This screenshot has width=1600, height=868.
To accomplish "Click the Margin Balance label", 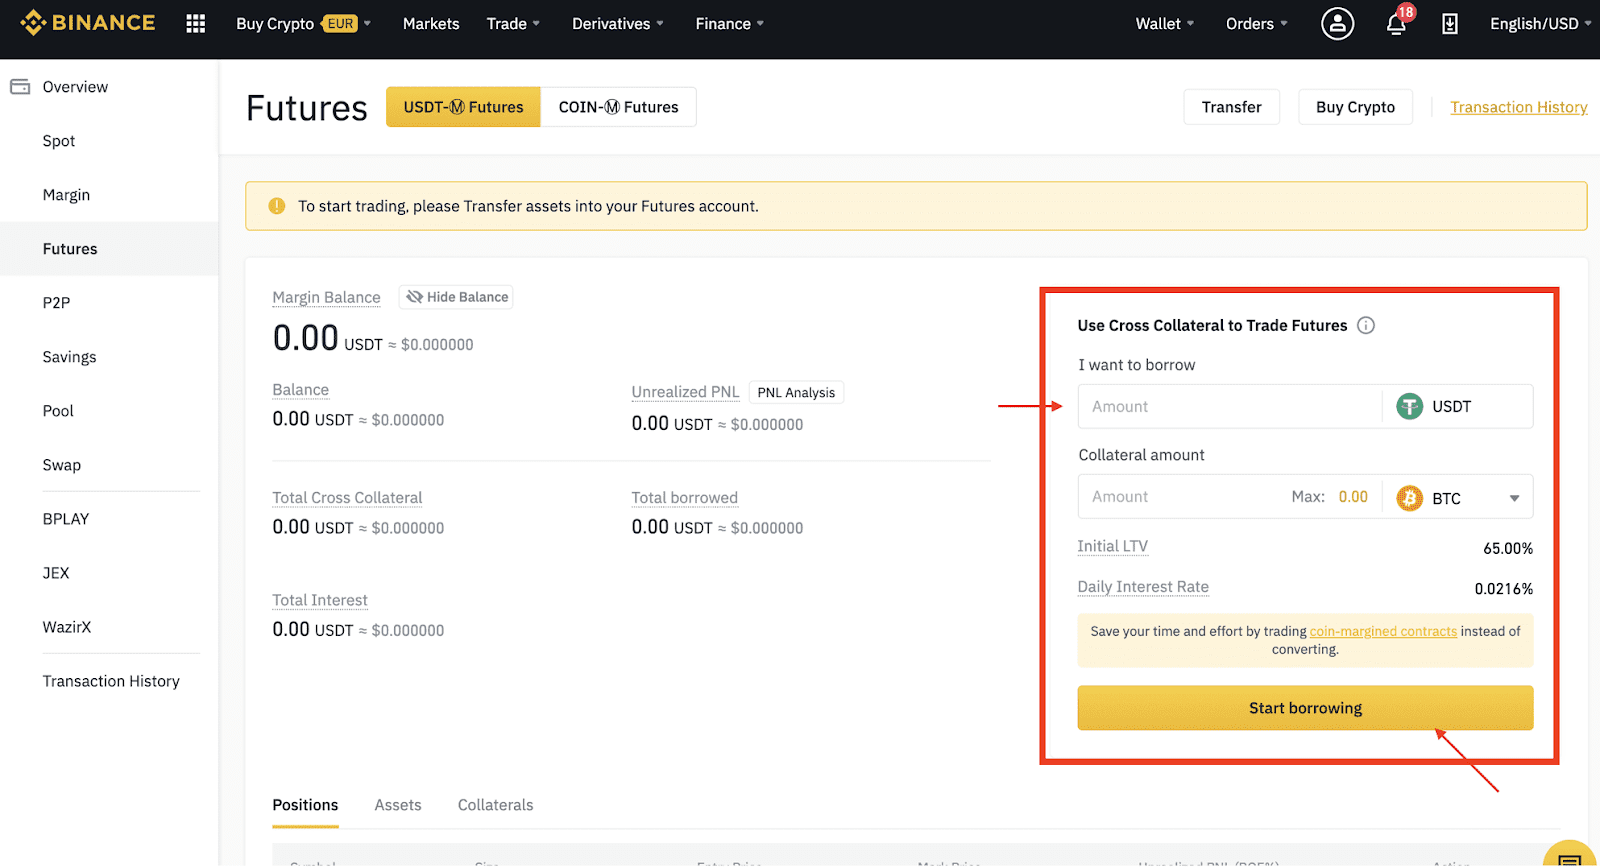I will tap(326, 297).
